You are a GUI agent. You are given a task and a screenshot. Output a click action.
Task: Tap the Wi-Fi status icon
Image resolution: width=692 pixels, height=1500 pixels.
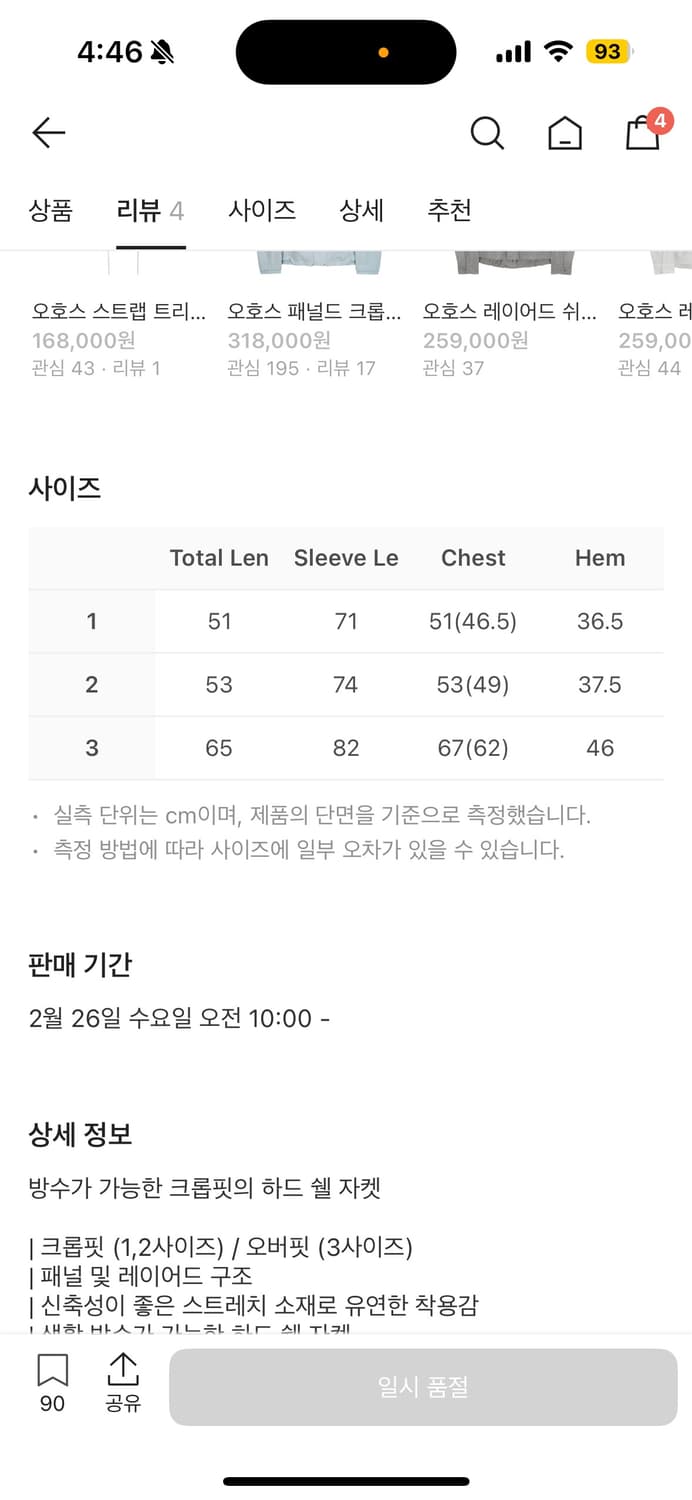click(558, 50)
